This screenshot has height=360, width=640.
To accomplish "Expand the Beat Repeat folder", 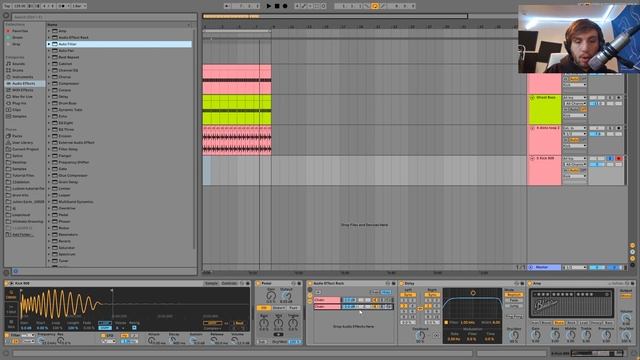I will point(49,57).
